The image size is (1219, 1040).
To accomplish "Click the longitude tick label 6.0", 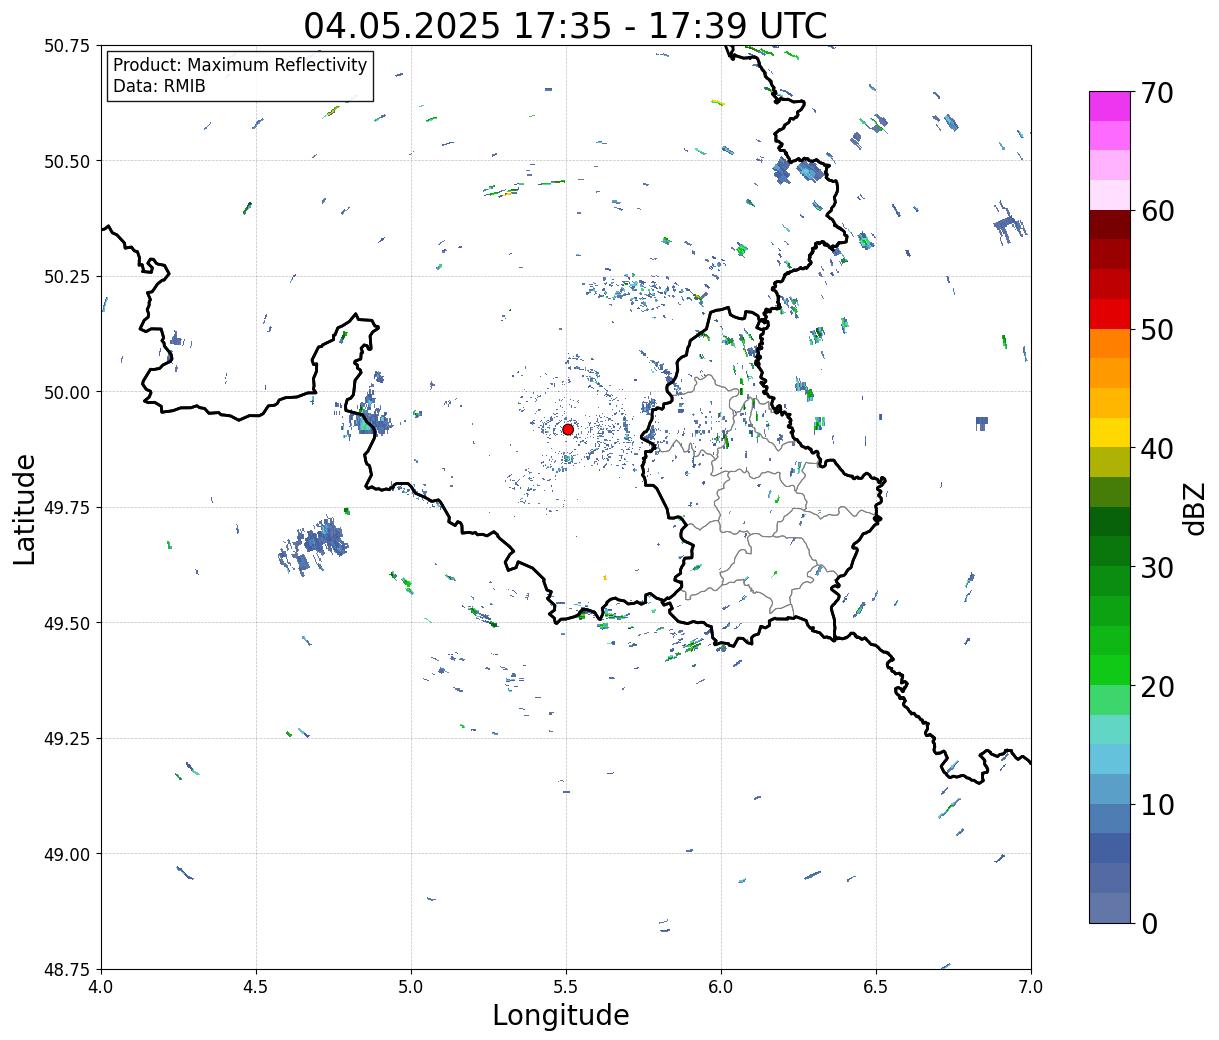I will pos(721,987).
